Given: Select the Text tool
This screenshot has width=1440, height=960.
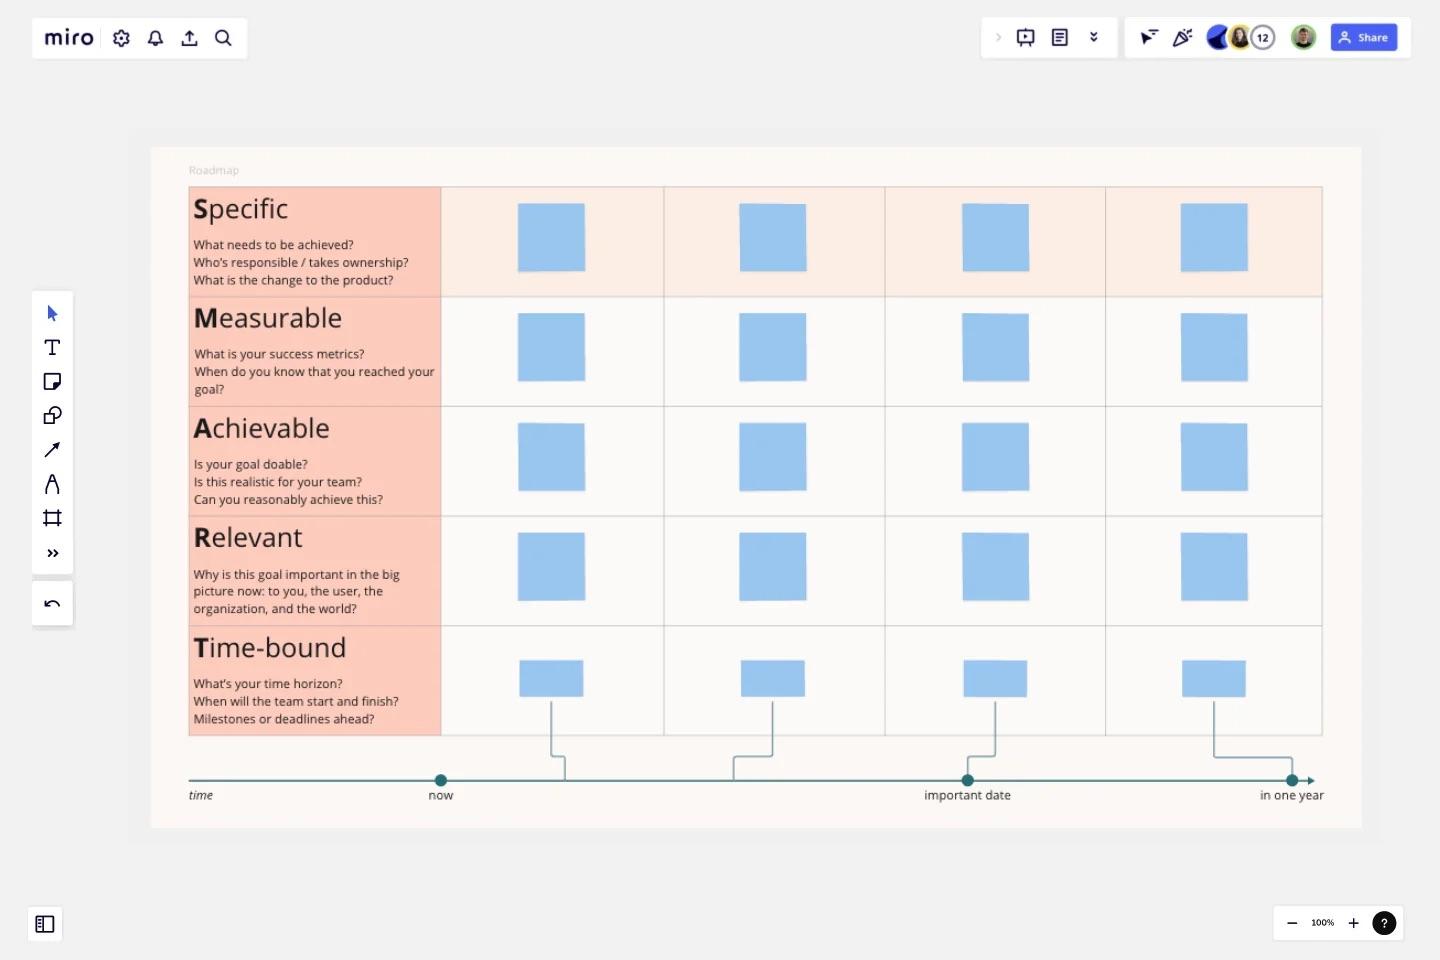Looking at the screenshot, I should point(52,347).
